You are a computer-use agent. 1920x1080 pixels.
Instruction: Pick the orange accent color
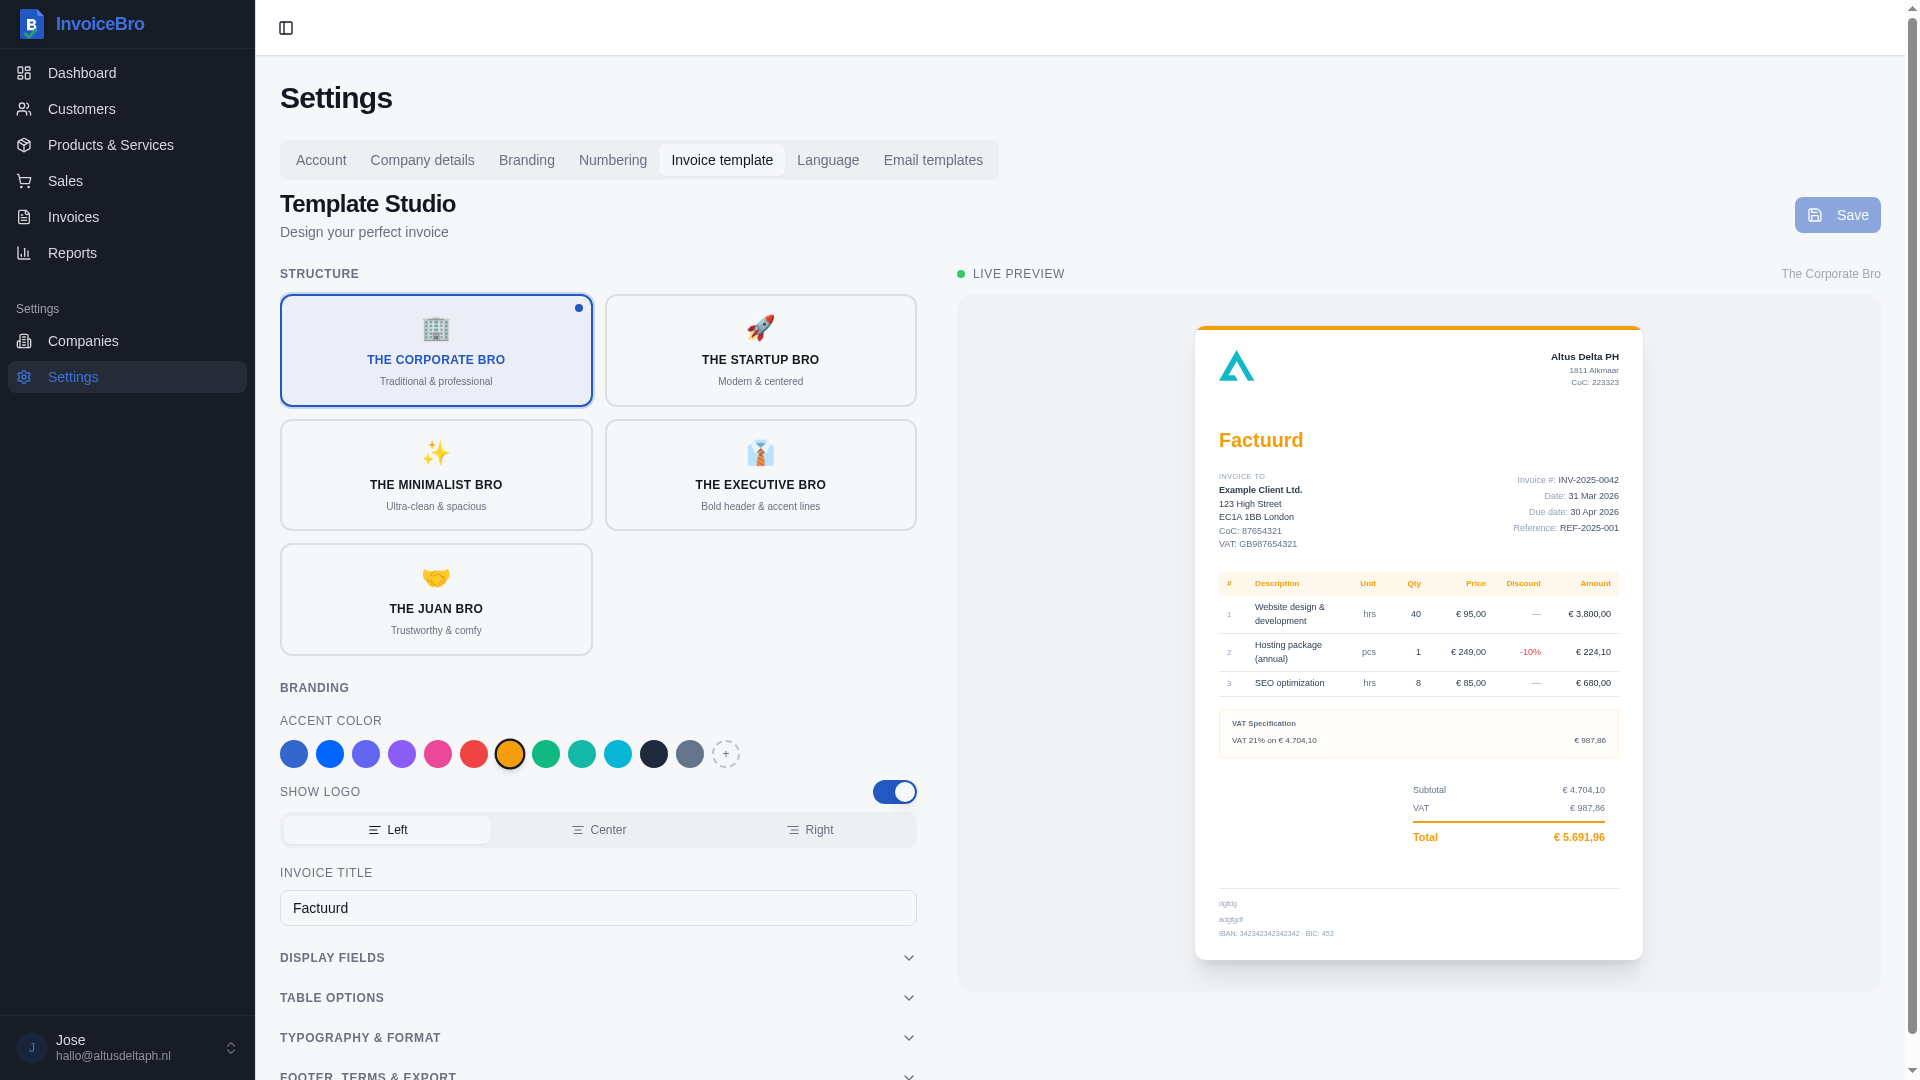coord(510,754)
